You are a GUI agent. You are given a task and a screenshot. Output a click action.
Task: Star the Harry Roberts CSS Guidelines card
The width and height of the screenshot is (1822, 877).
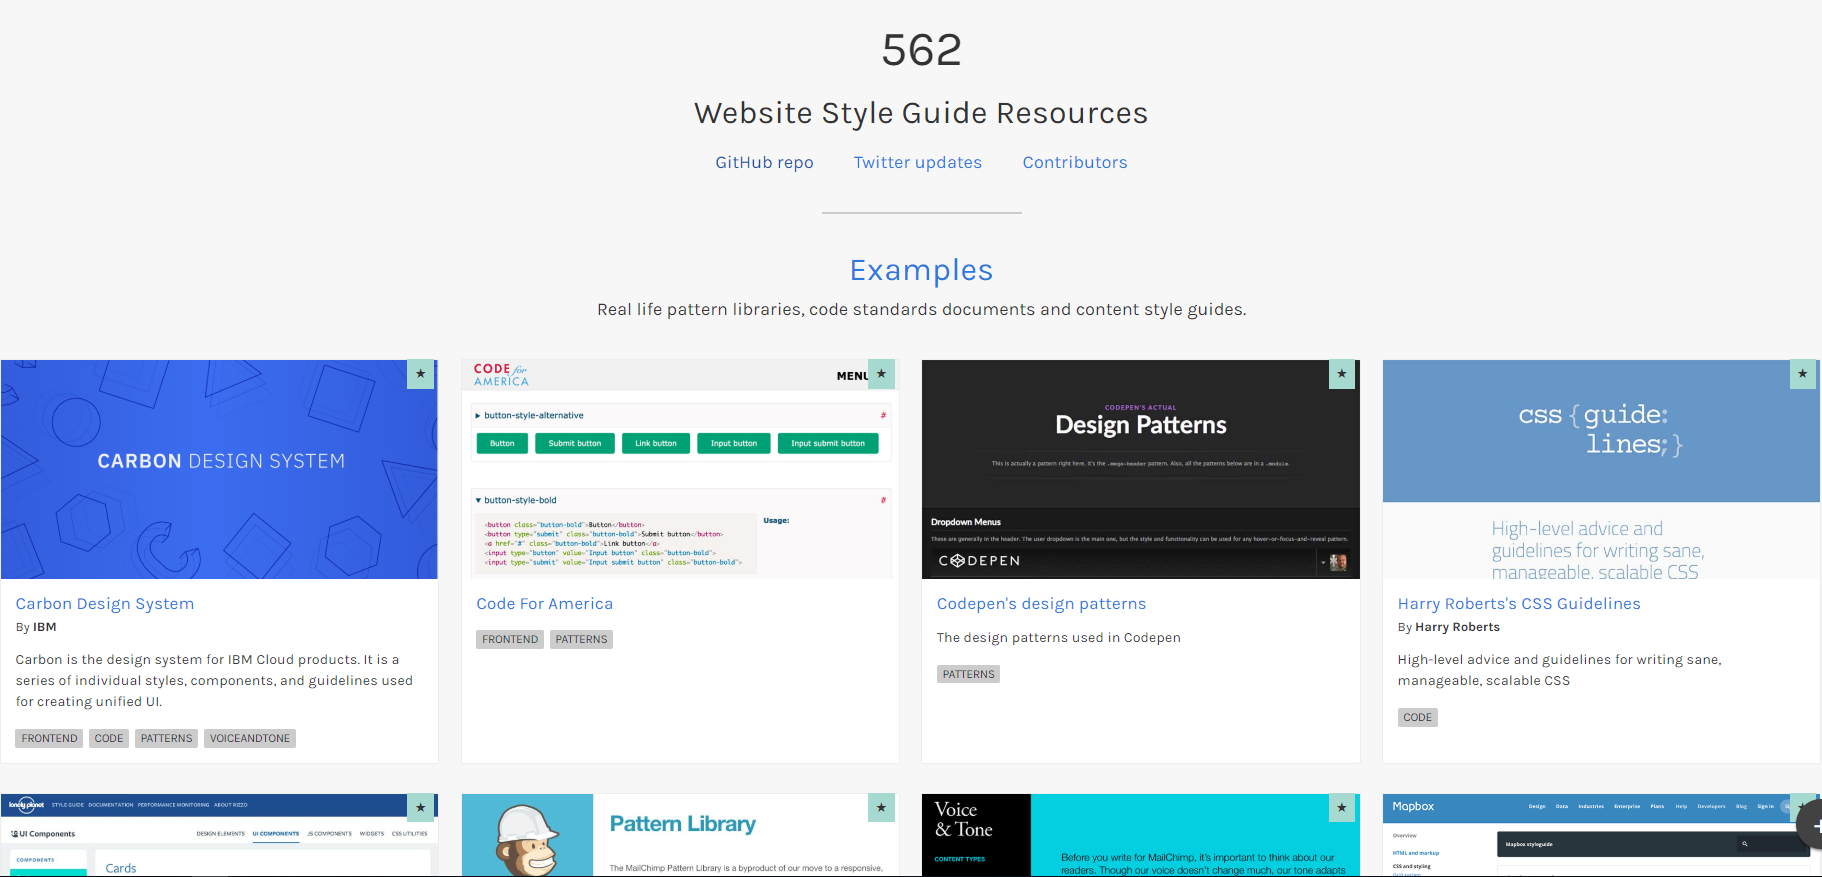(x=1803, y=374)
